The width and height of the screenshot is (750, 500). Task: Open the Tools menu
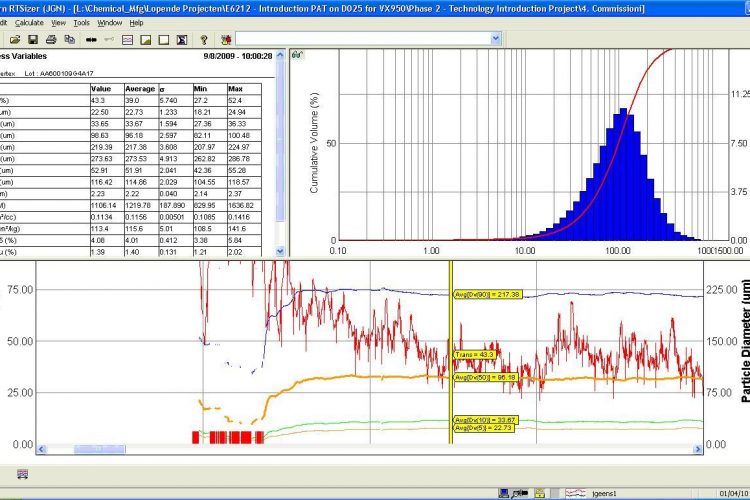81,21
